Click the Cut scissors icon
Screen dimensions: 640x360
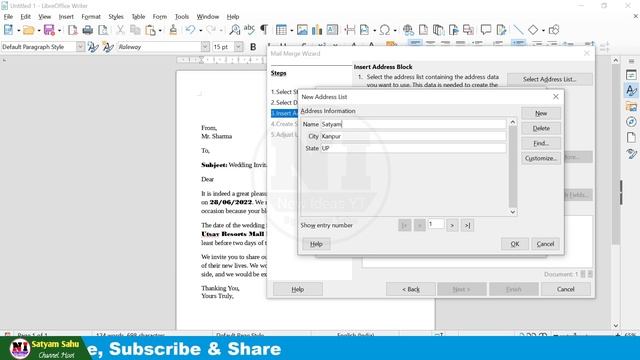120,30
